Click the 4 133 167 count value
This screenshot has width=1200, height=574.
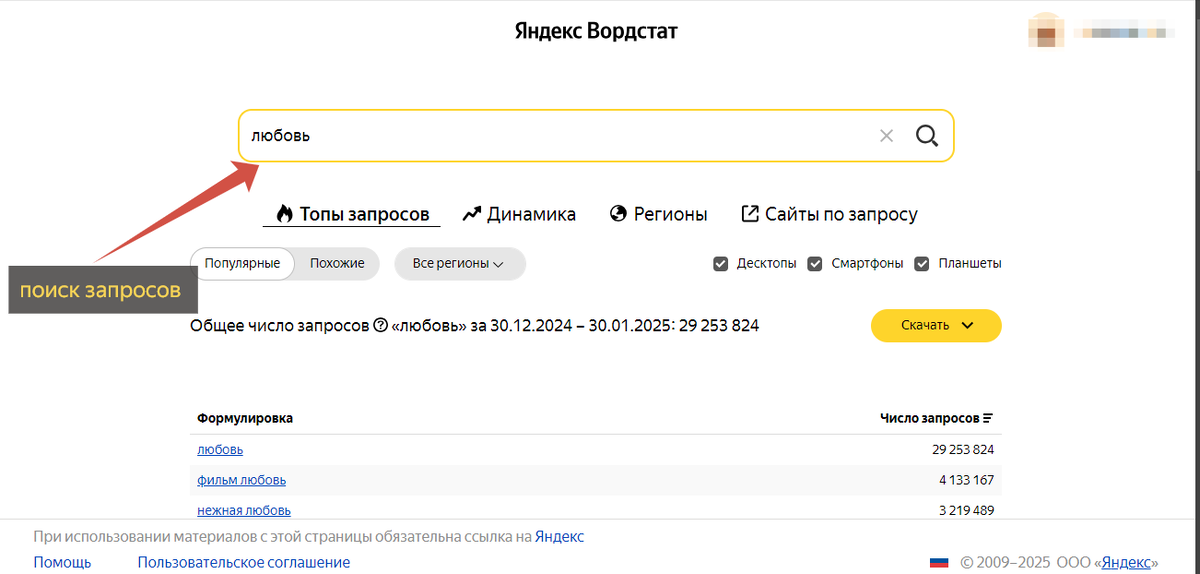[966, 480]
